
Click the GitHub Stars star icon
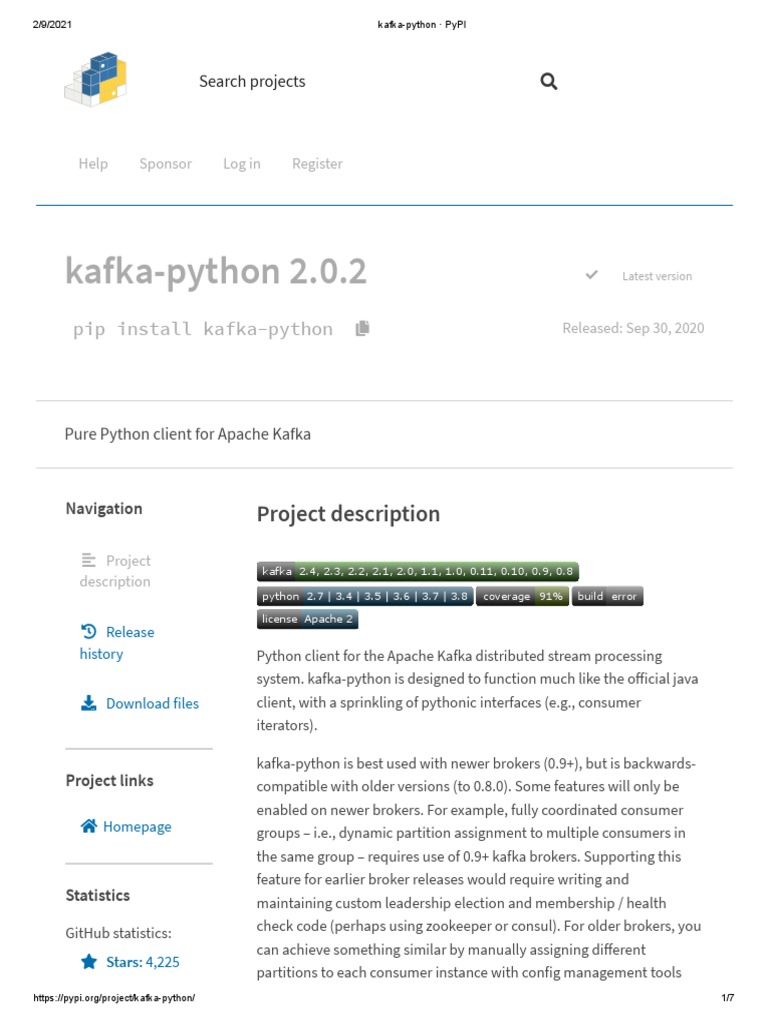tap(89, 962)
